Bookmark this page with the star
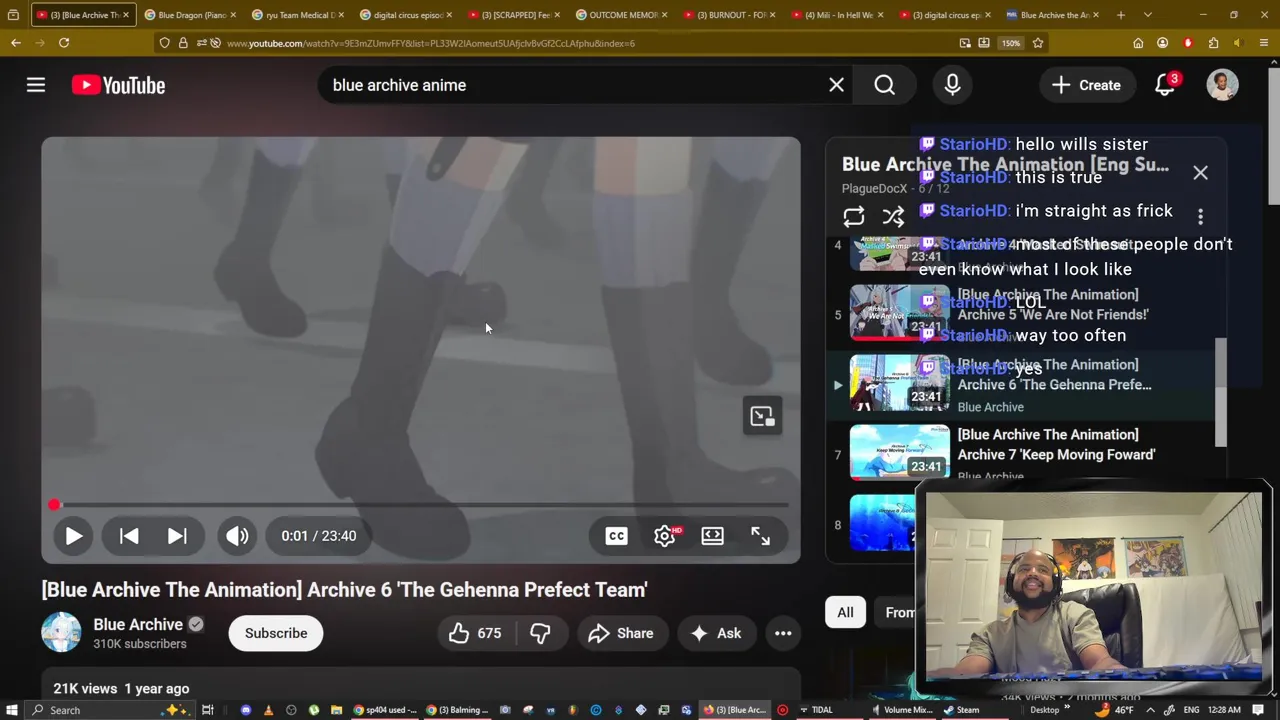 (1038, 43)
